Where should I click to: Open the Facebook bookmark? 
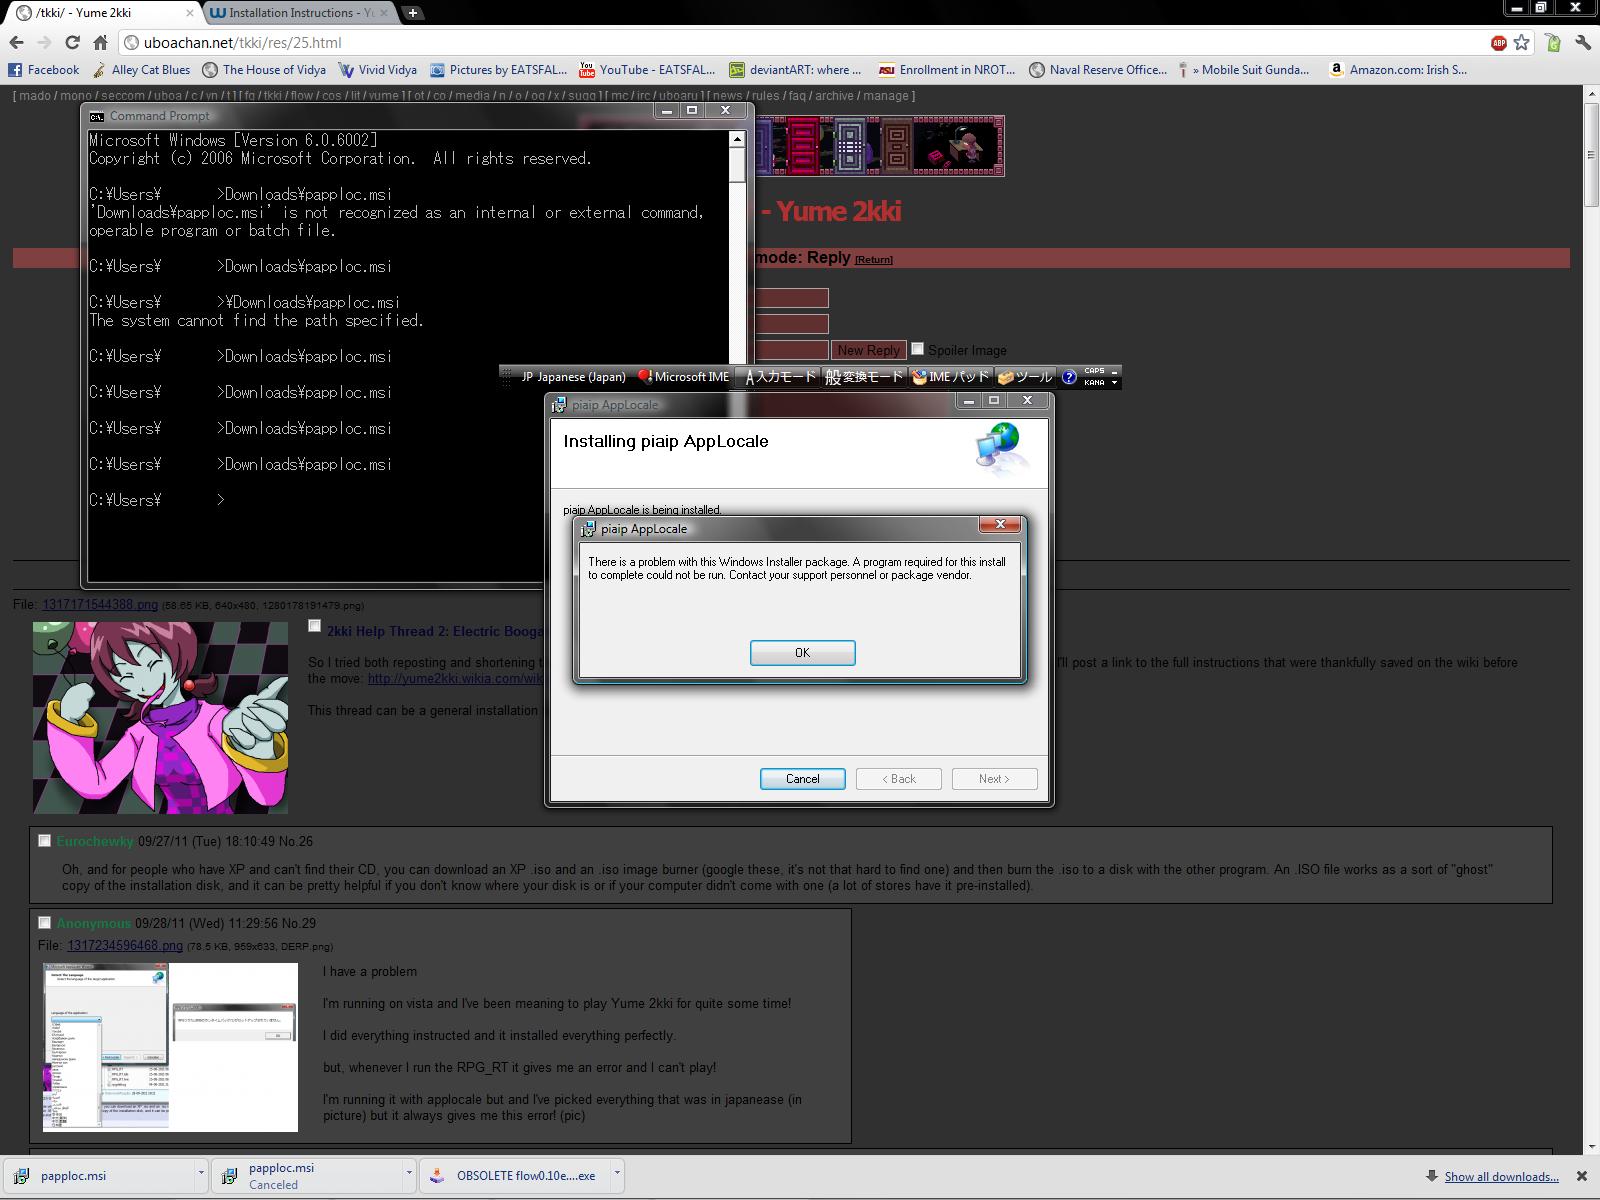pyautogui.click(x=44, y=70)
